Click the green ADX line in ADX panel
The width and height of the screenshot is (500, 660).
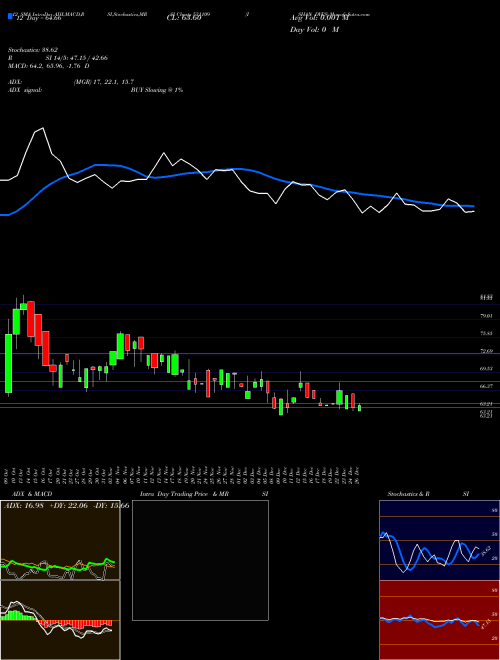58,565
